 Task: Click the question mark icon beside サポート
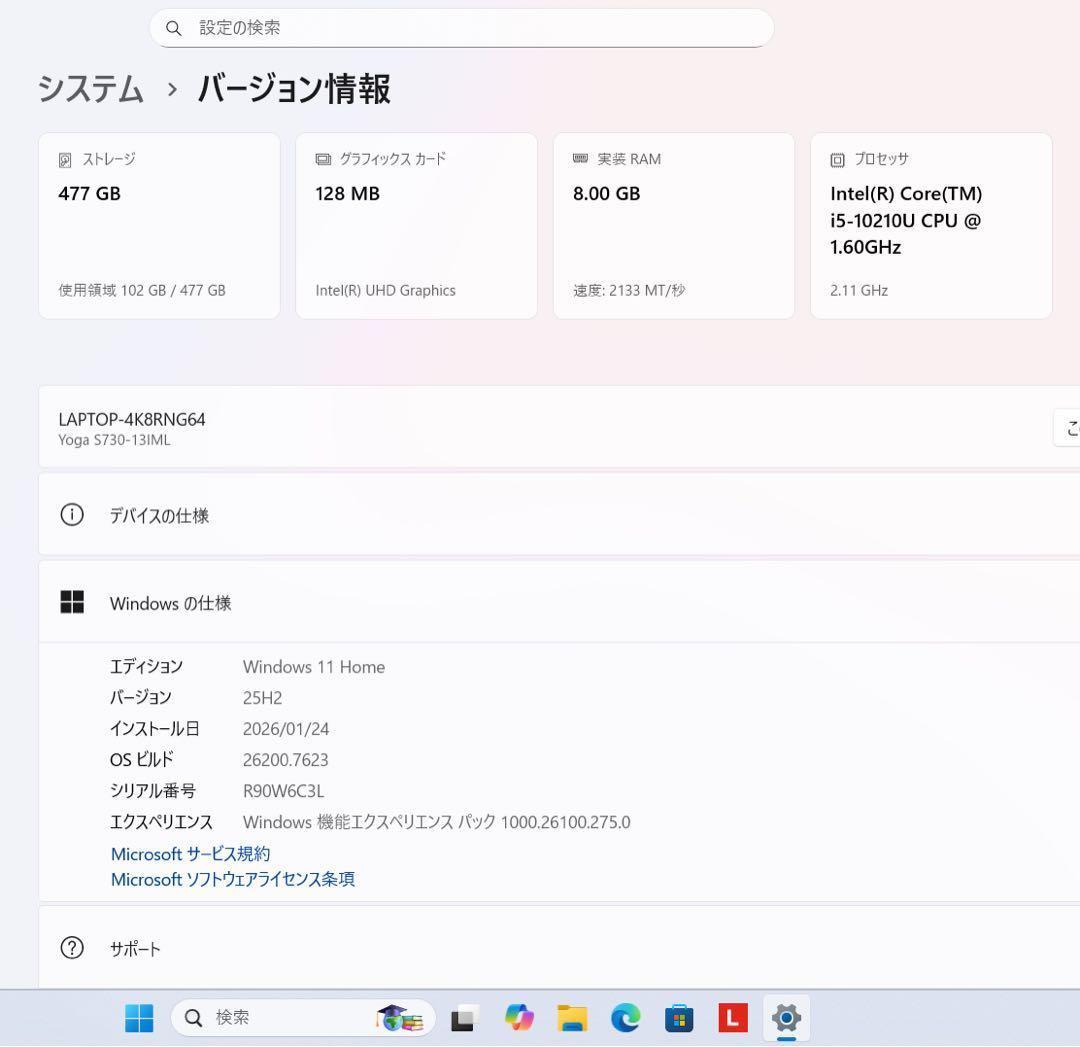(71, 948)
